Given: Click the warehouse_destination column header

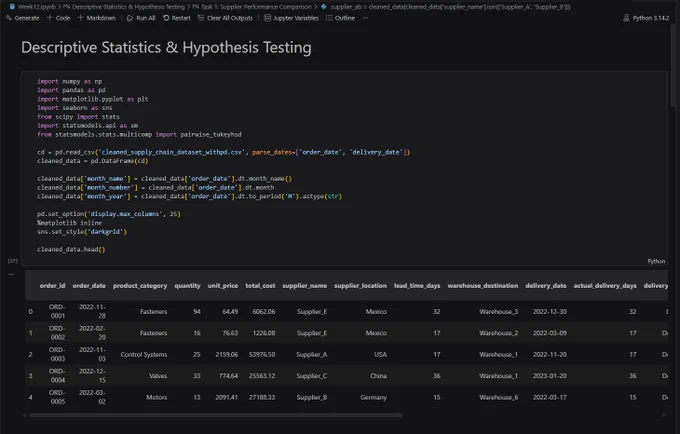Looking at the screenshot, I should pos(483,285).
